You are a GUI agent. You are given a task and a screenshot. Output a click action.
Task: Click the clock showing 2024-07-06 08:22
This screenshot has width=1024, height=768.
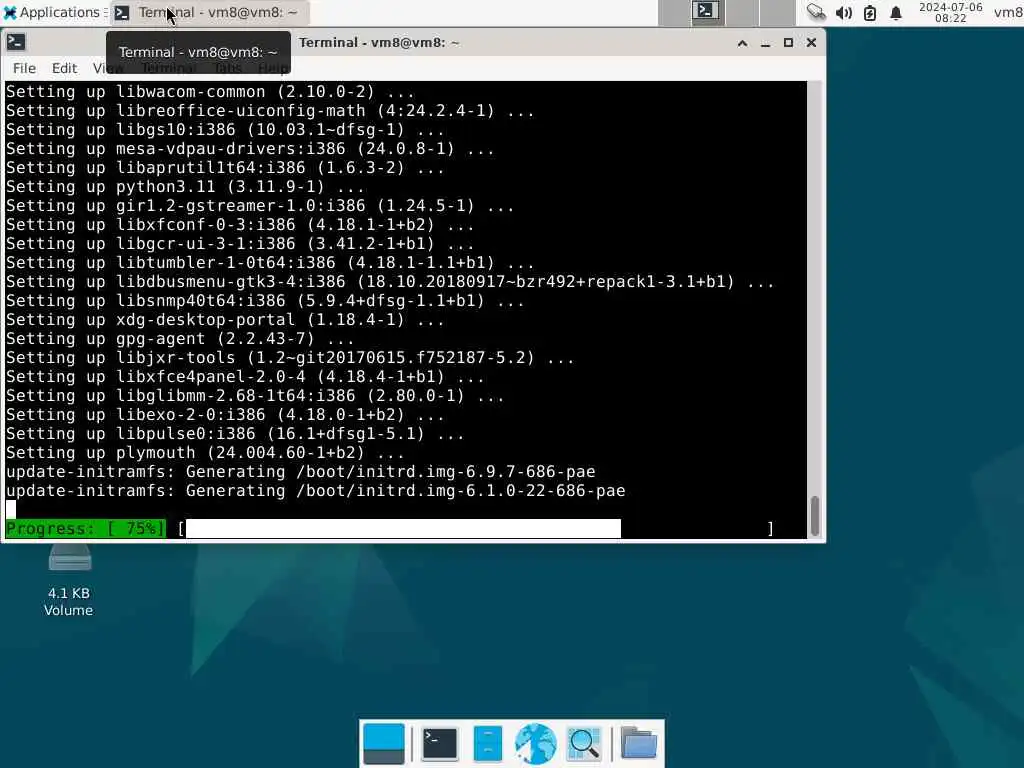[950, 12]
